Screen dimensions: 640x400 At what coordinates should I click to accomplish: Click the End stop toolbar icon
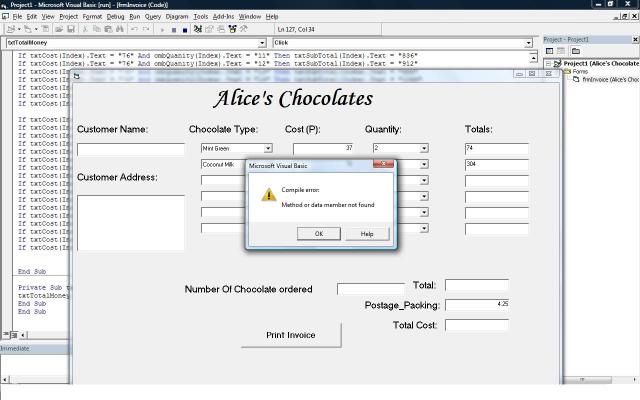183,29
